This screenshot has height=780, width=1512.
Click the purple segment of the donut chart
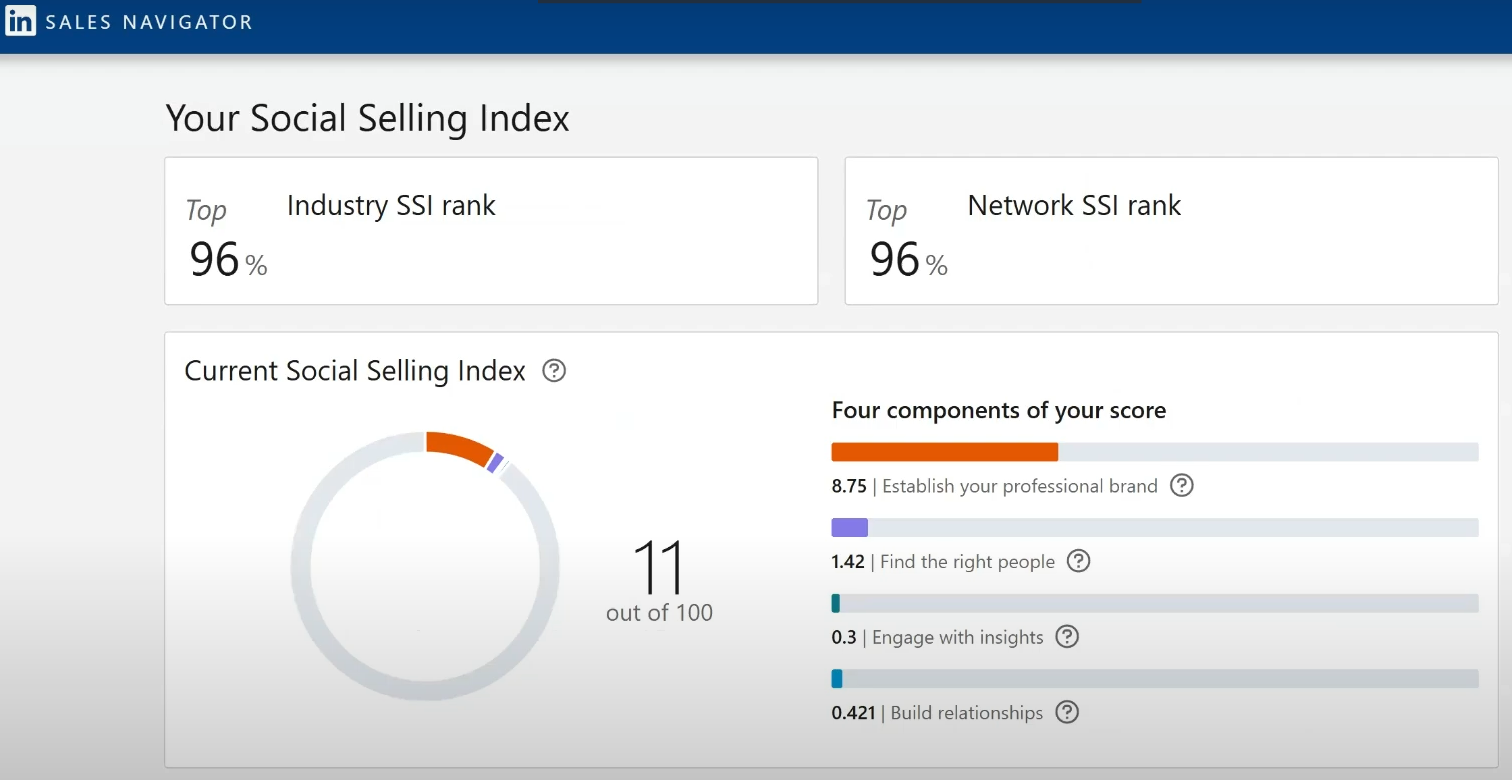(495, 462)
